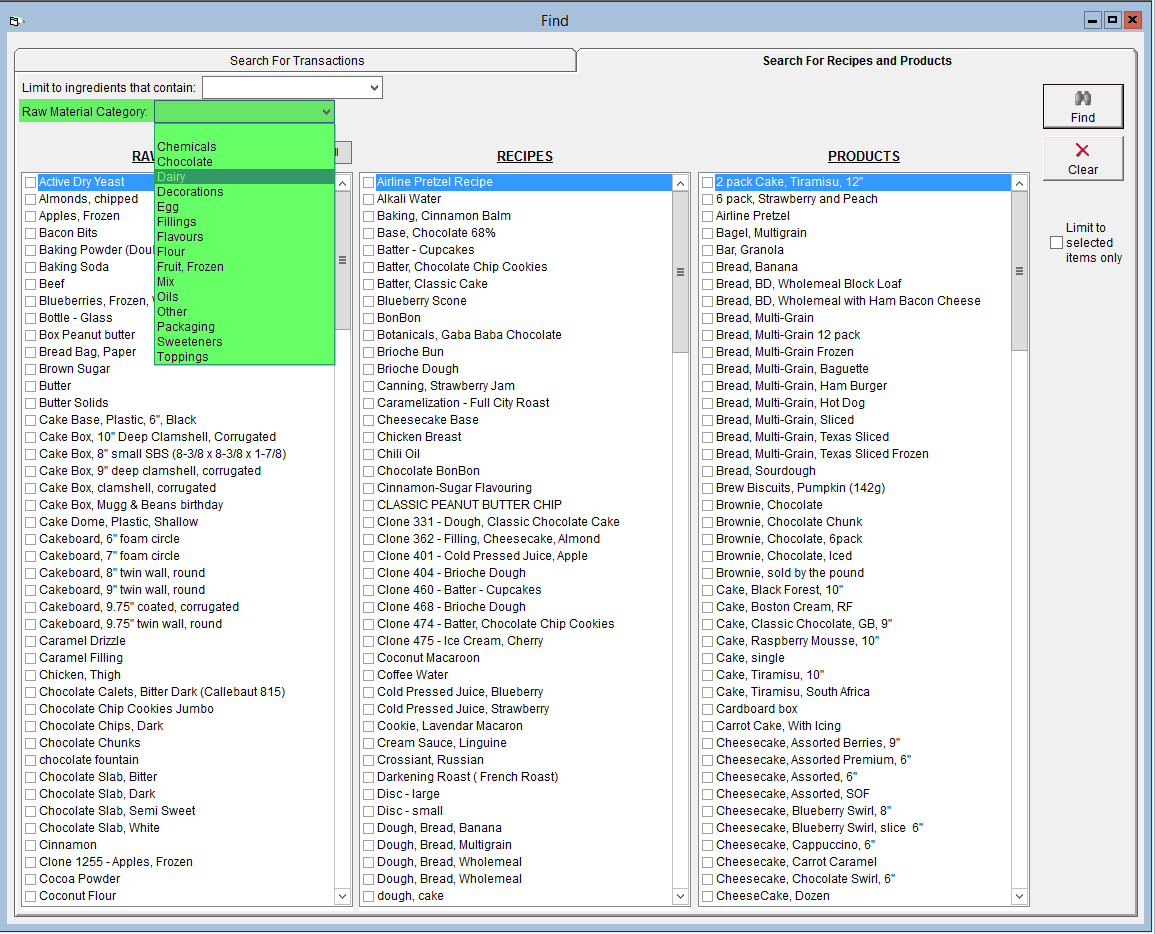Viewport: 1155px width, 934px height.
Task: Select Cocoa Powder in raw materials list
Action: (x=79, y=879)
